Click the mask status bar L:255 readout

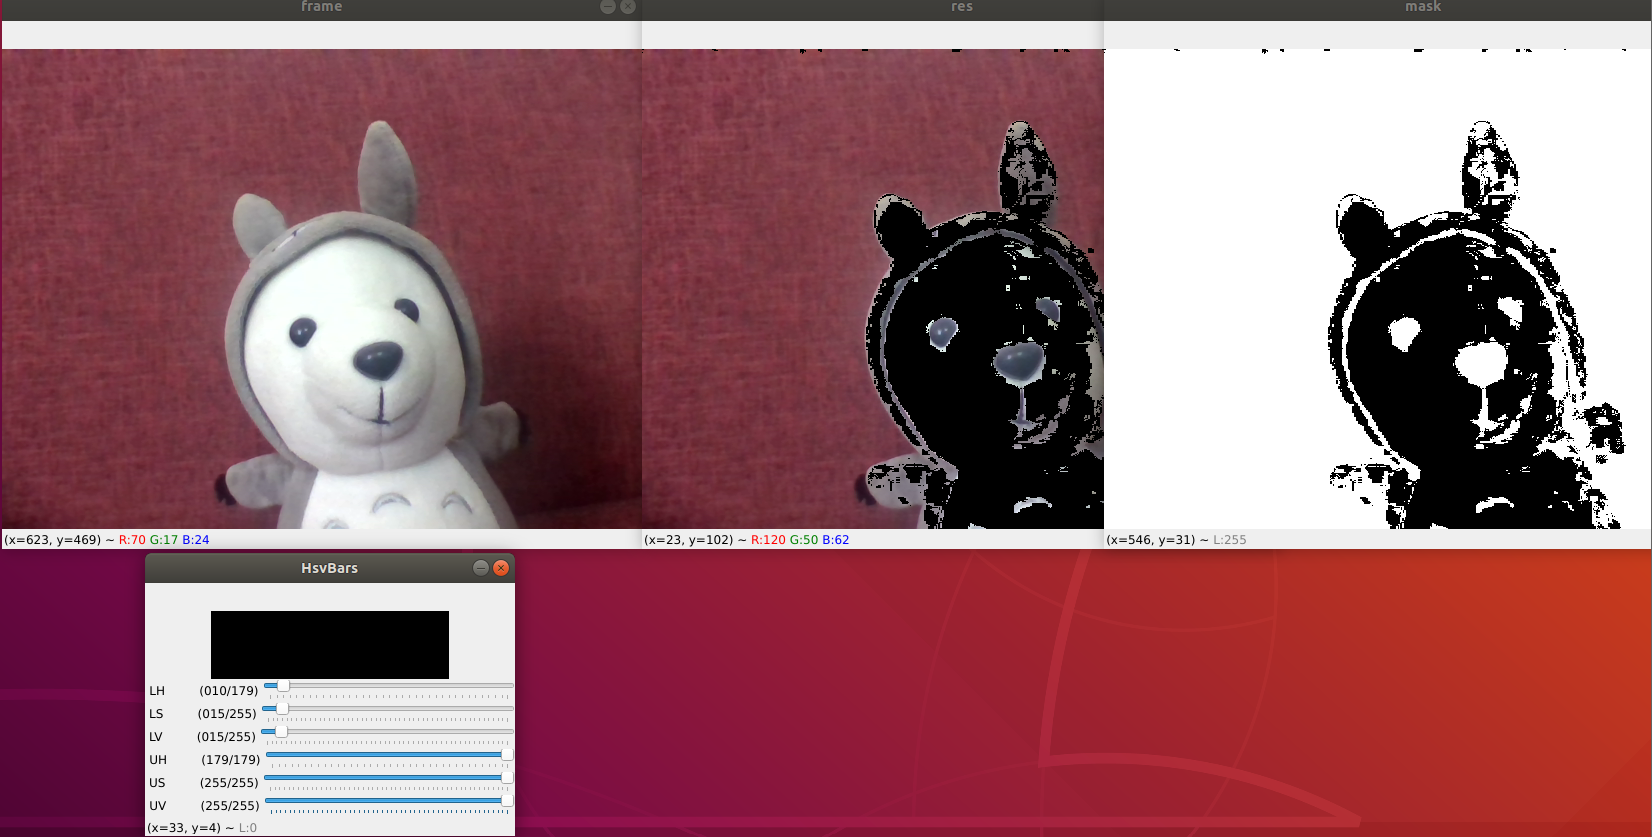coord(1230,540)
